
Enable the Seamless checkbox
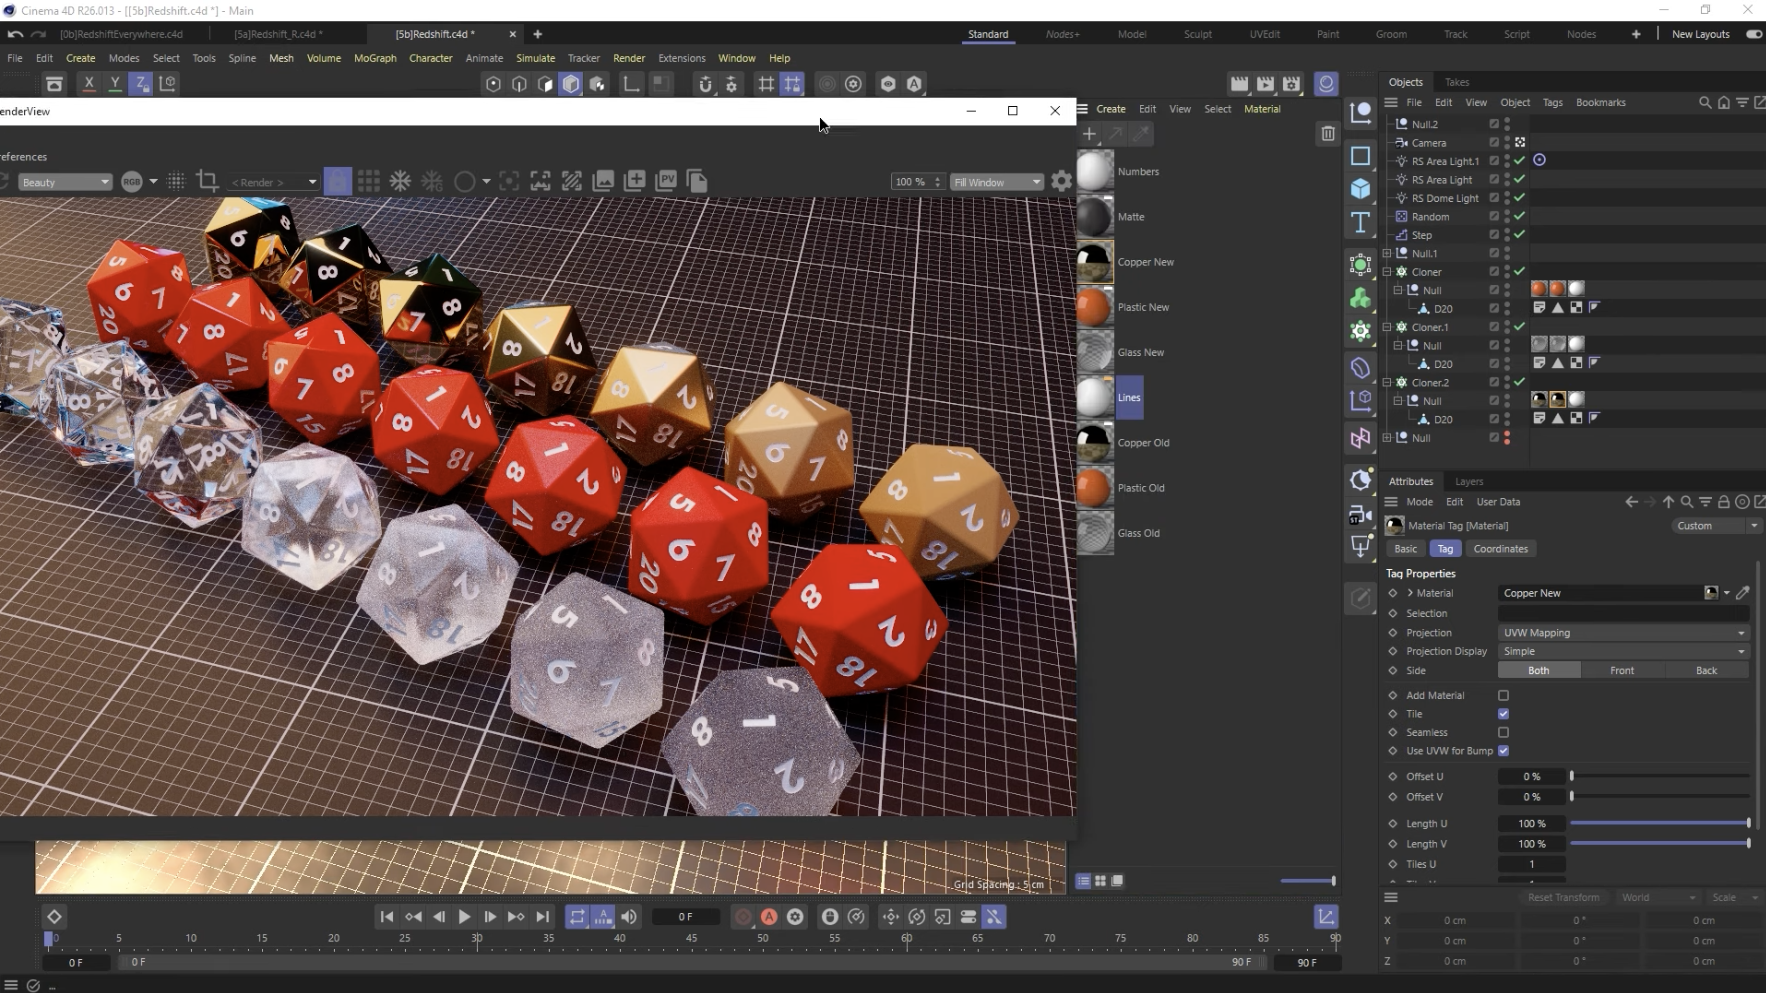(1503, 732)
